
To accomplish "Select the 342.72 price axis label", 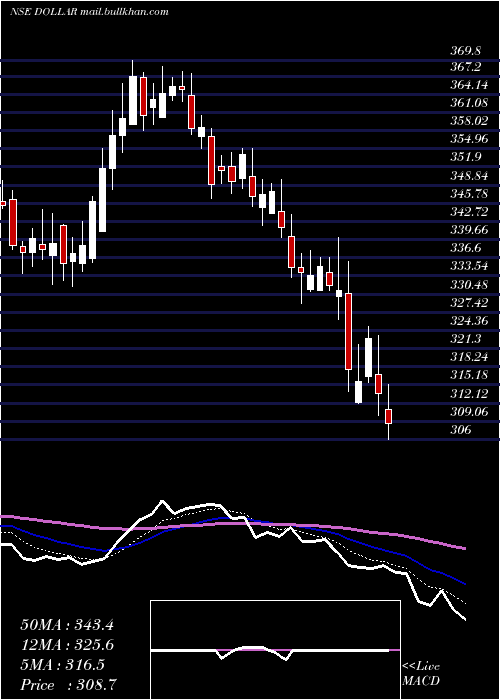I will pyautogui.click(x=469, y=212).
